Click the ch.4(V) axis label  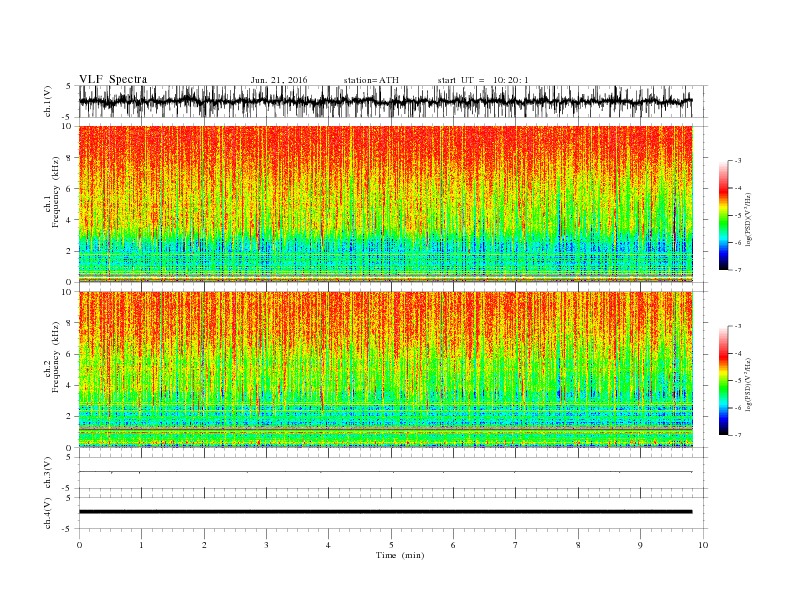pos(48,513)
